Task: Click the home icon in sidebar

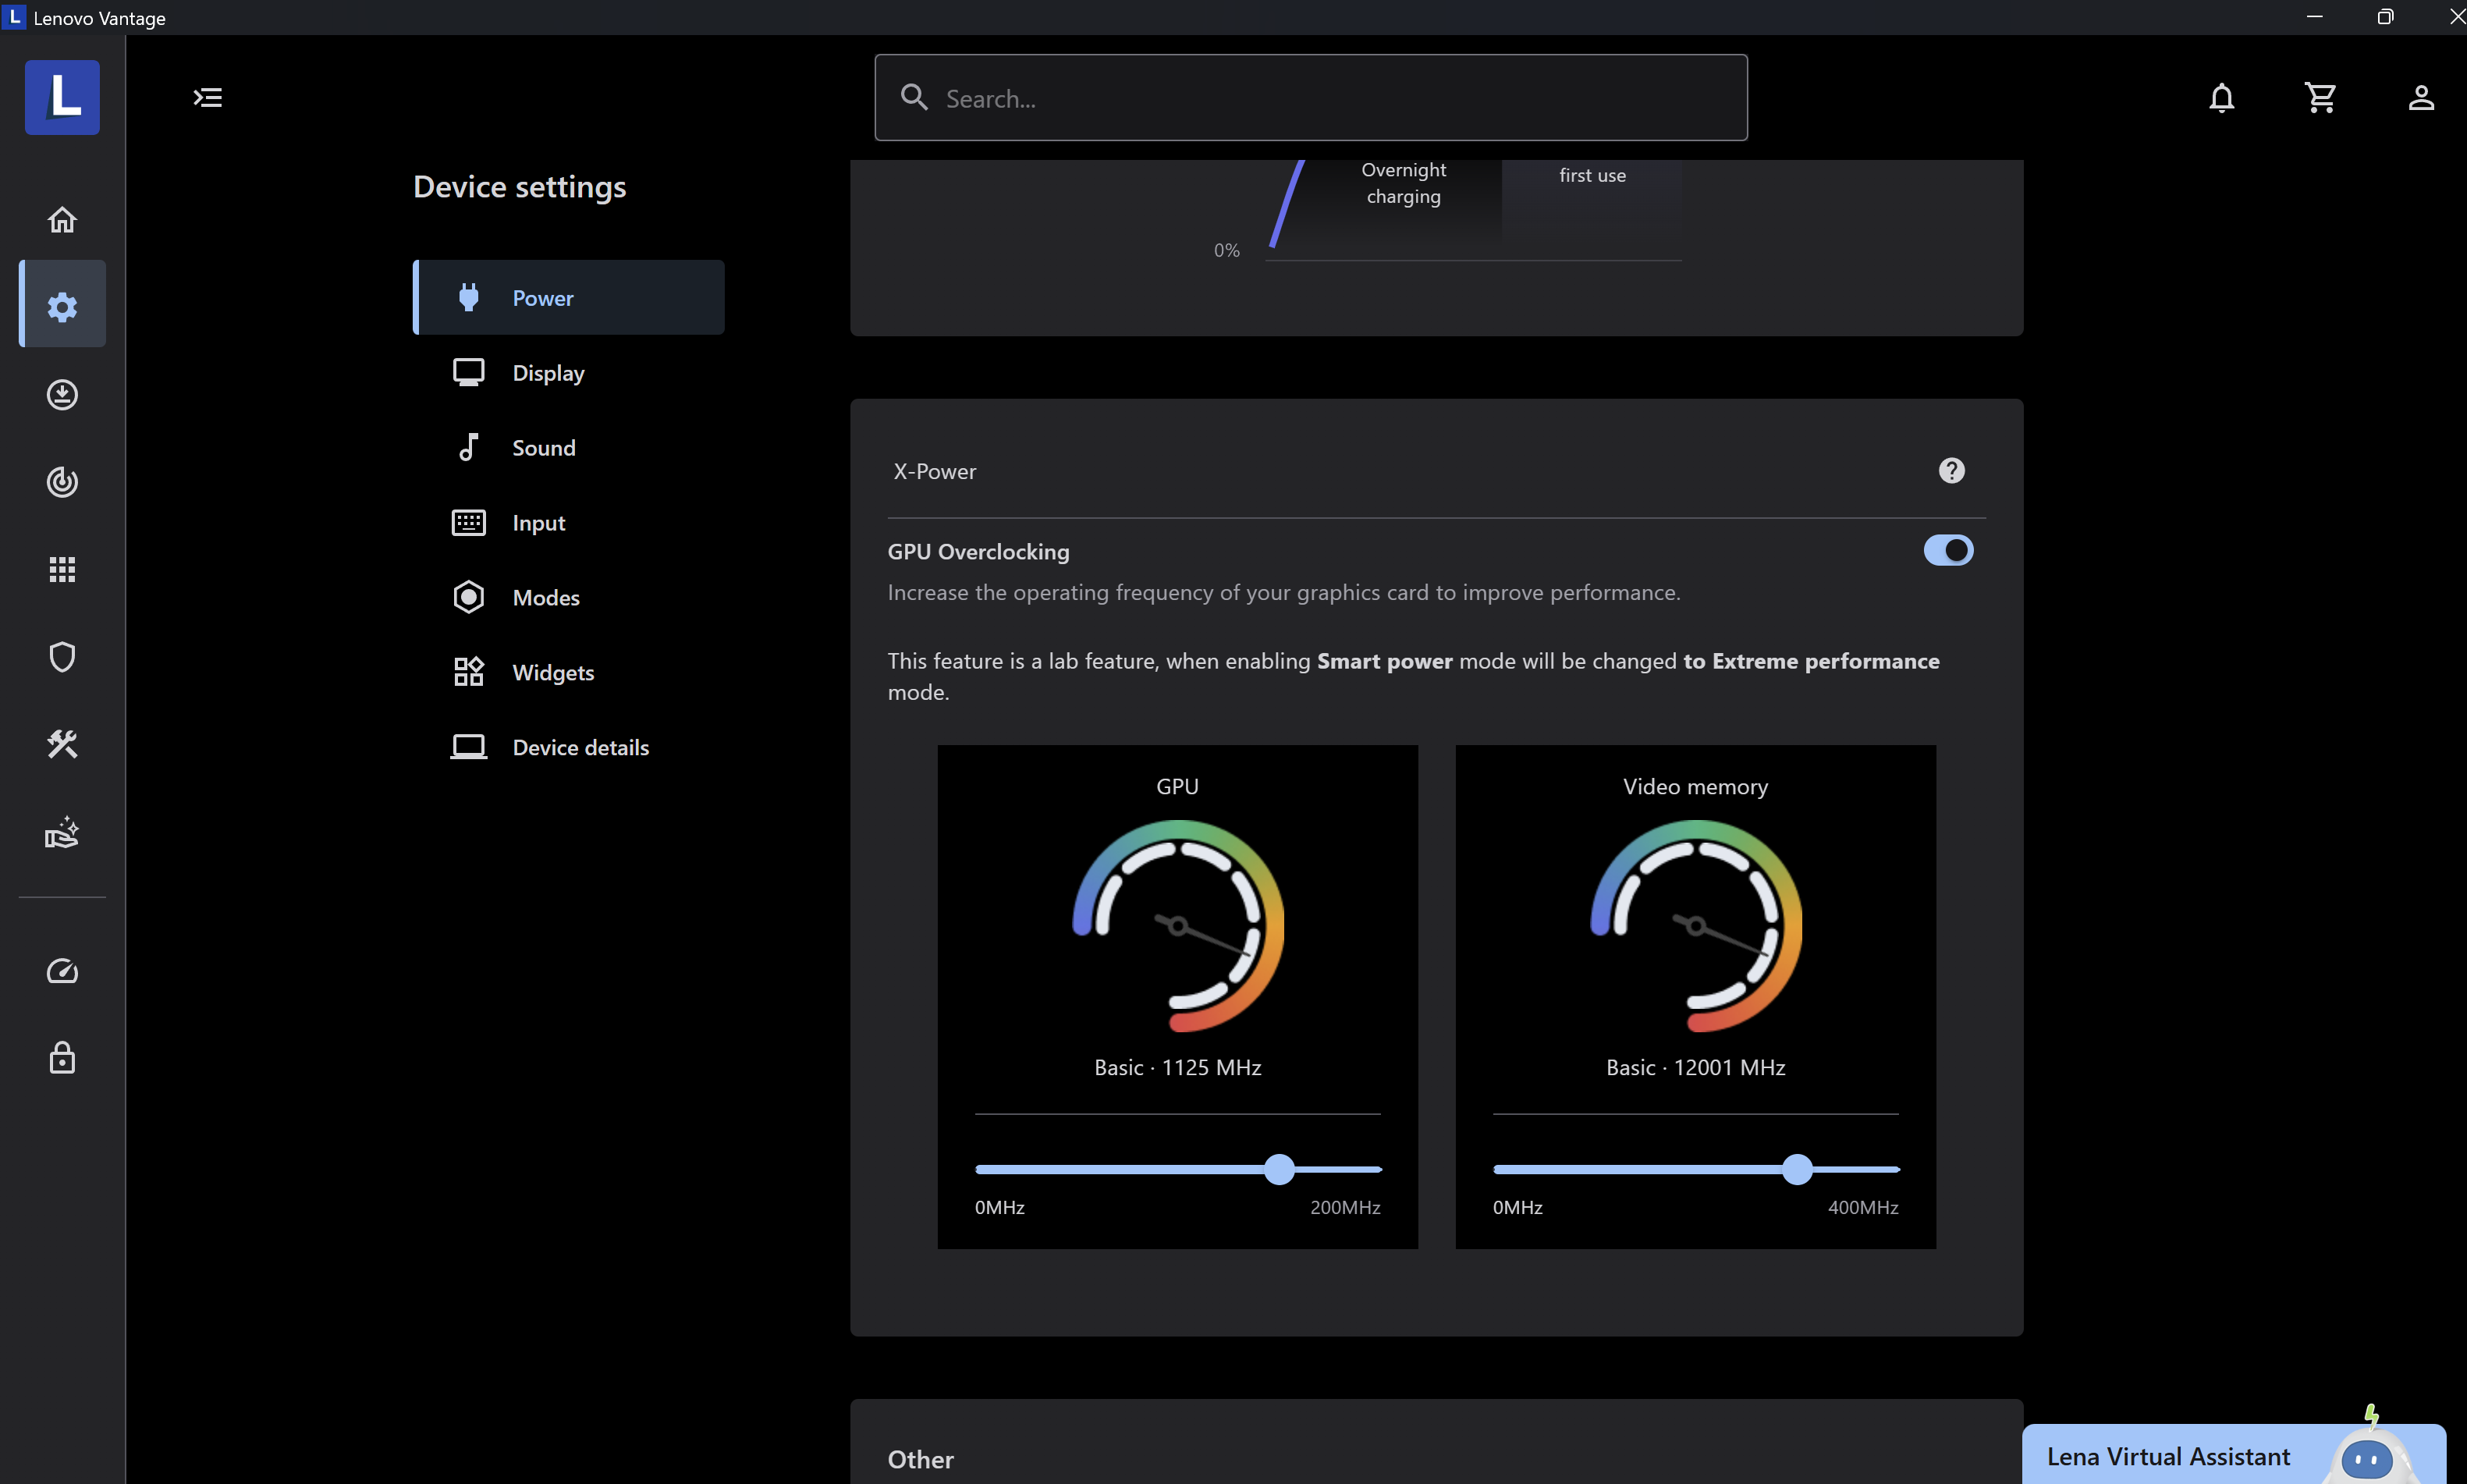Action: pyautogui.click(x=62, y=219)
